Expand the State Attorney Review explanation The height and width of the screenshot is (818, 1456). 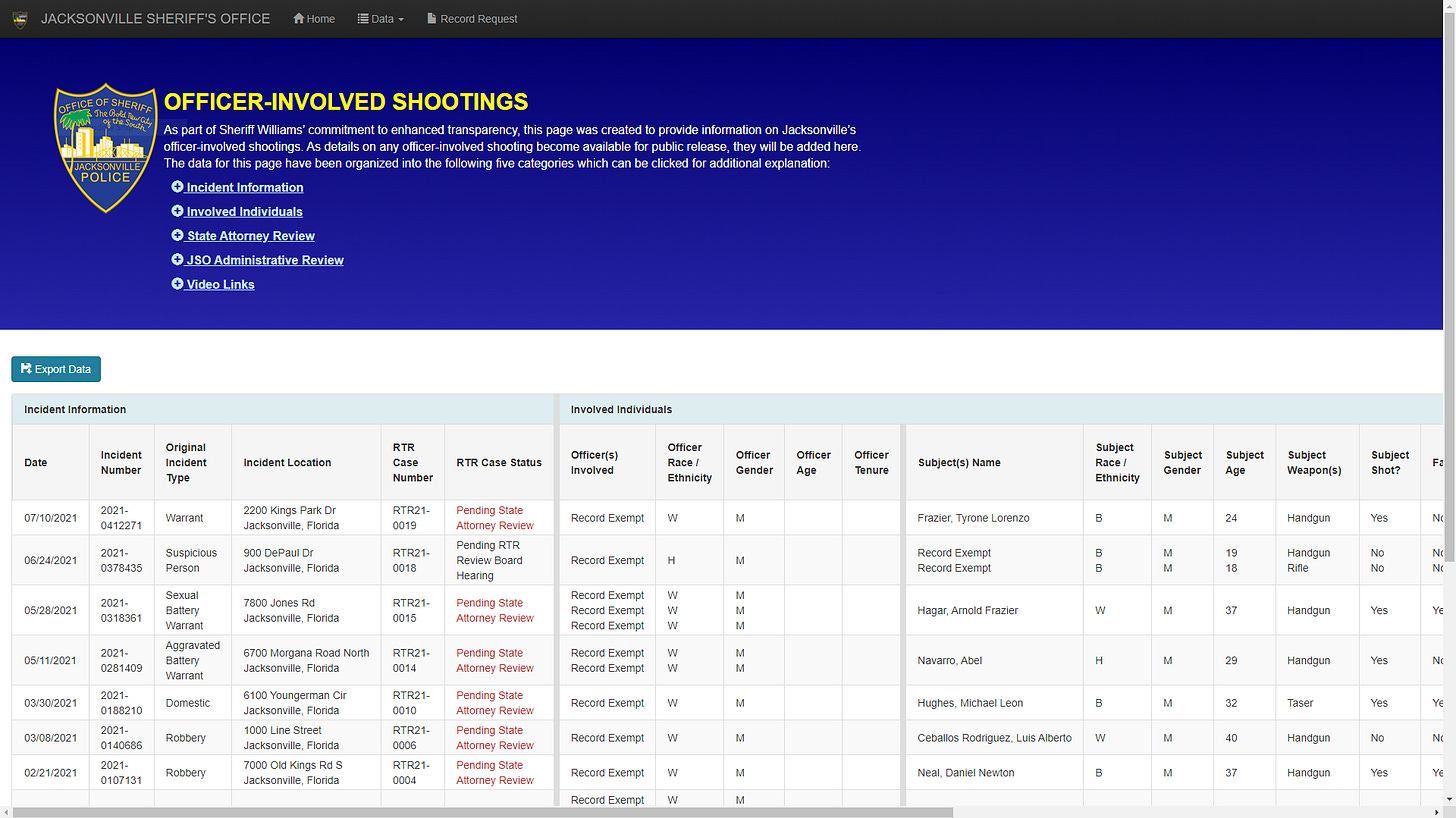pos(243,236)
